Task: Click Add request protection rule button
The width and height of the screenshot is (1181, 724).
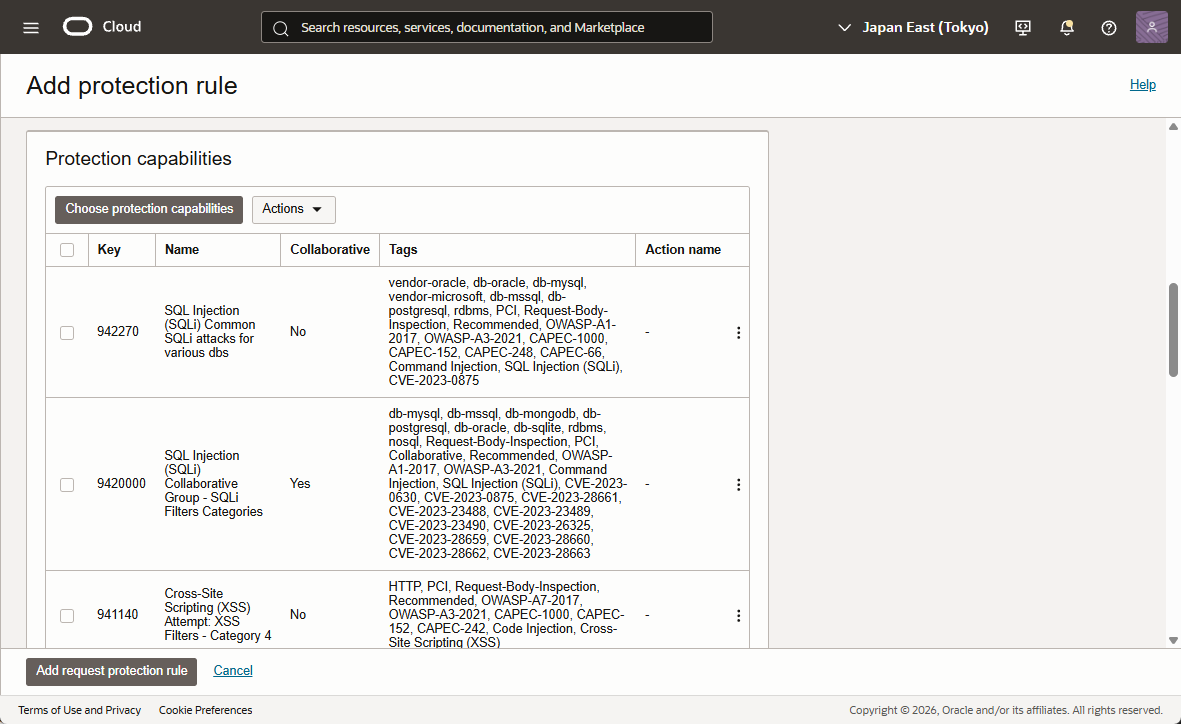Action: [x=112, y=671]
